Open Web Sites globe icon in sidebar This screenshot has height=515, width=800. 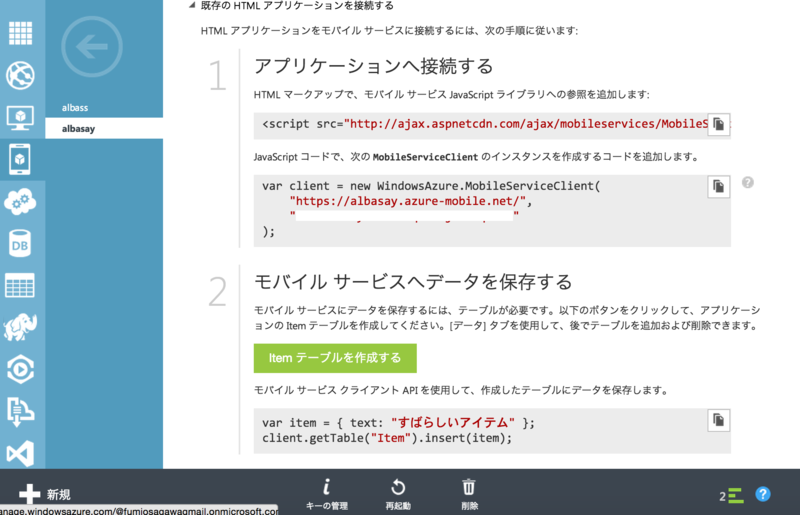point(20,76)
